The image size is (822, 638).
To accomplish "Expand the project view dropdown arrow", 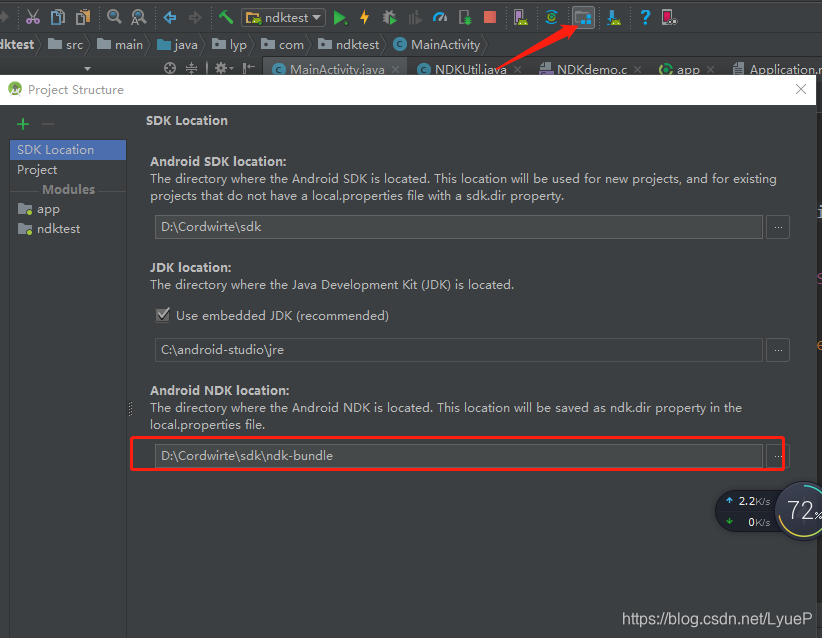I will pos(88,69).
